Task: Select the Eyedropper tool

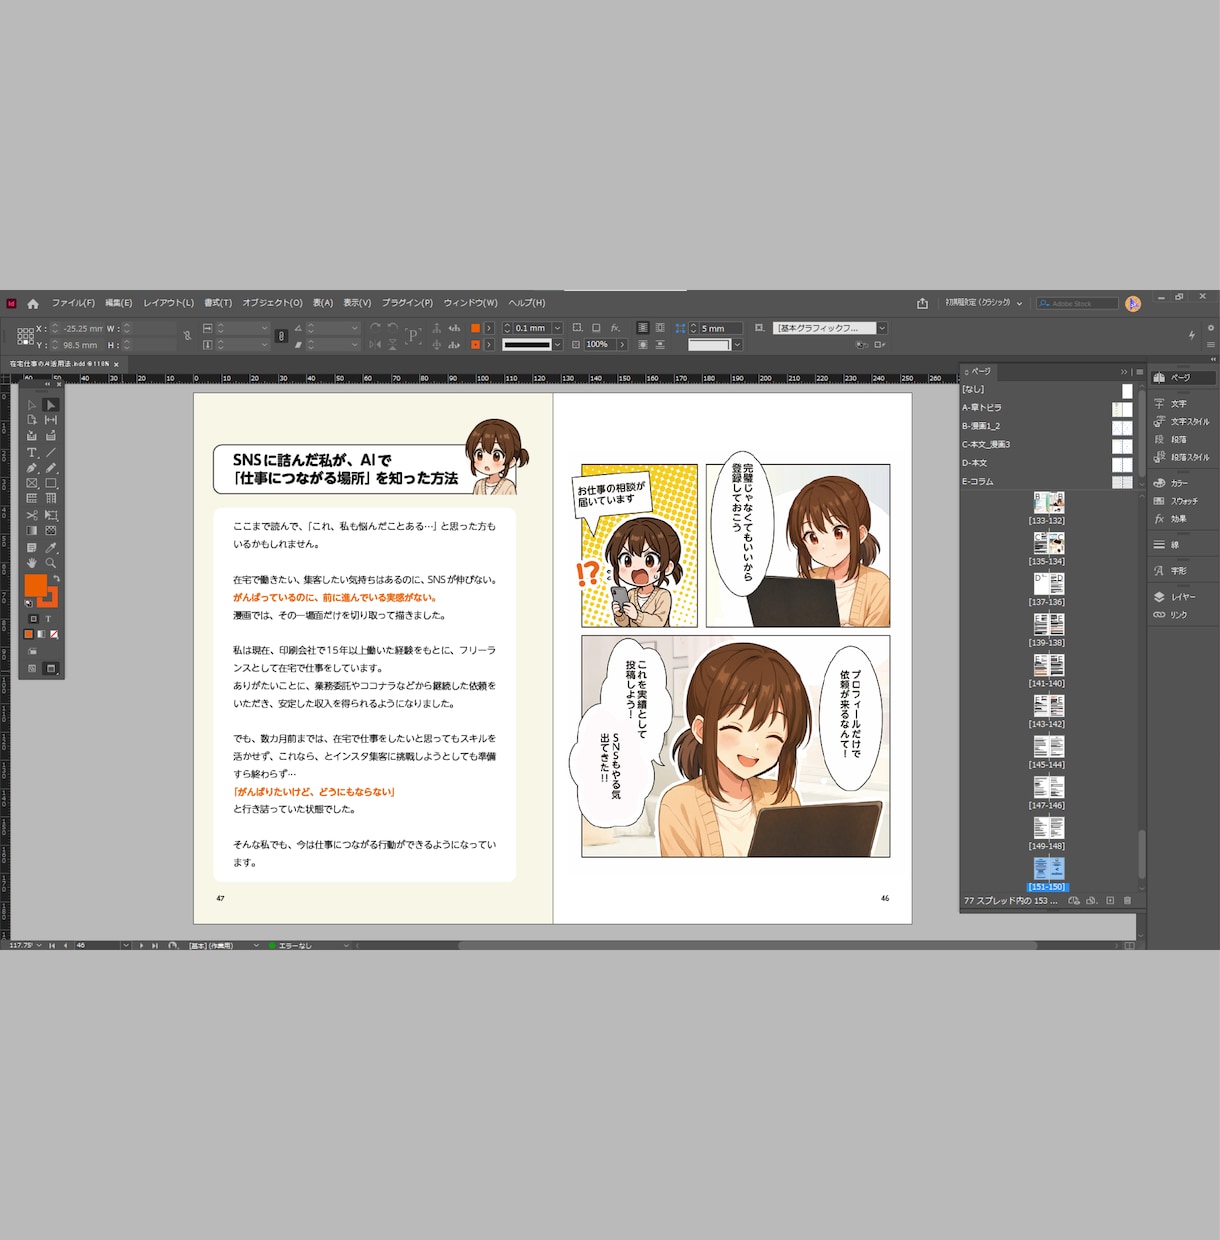Action: click(x=51, y=547)
